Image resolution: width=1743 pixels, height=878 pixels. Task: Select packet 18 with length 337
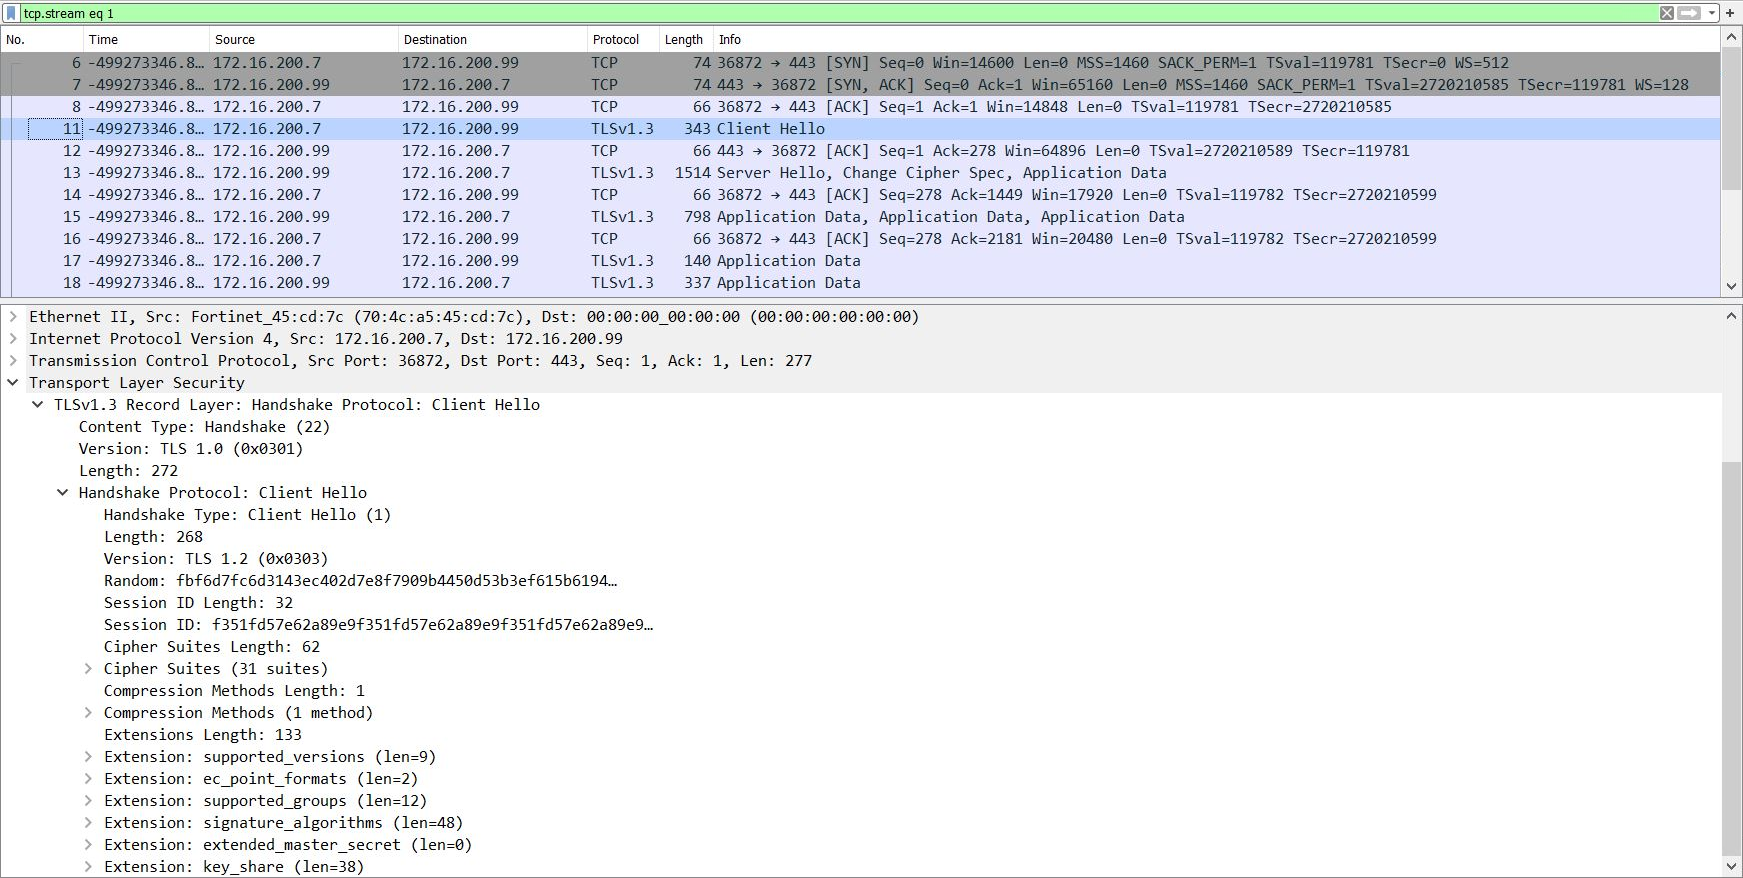[860, 283]
